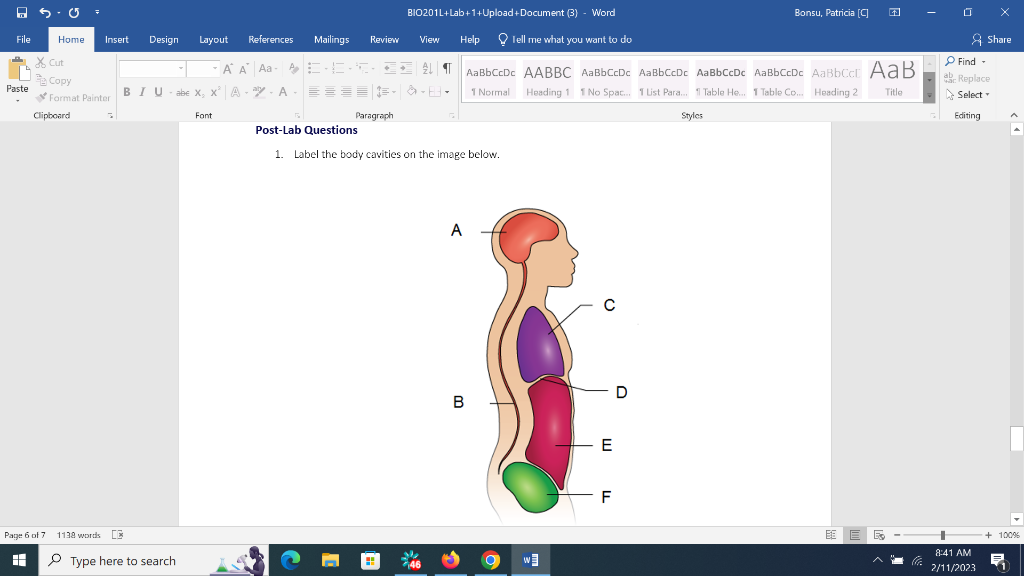This screenshot has height=576, width=1024.
Task: Justify the paragraph text
Action: [x=362, y=92]
